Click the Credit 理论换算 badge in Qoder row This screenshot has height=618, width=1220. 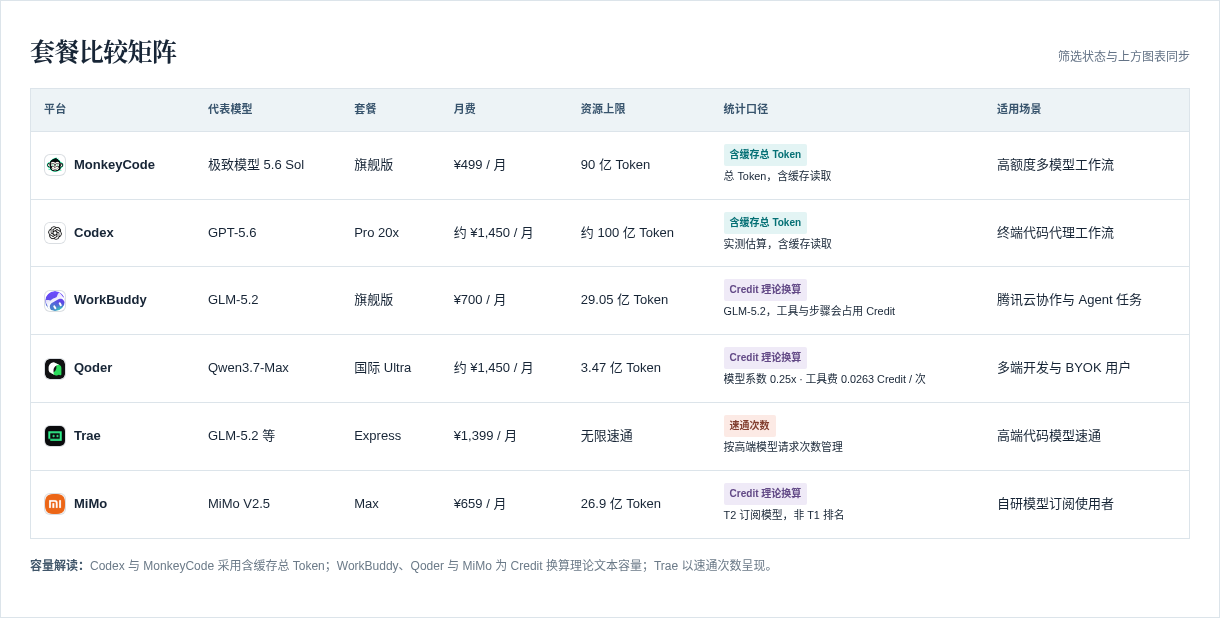(765, 358)
